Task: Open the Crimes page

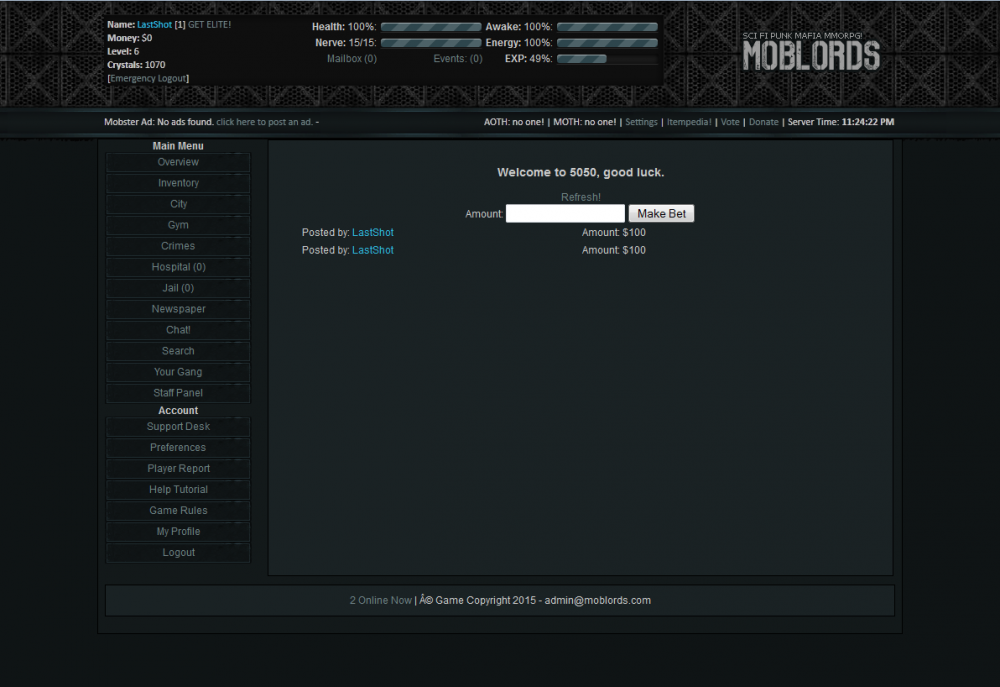Action: pyautogui.click(x=178, y=246)
